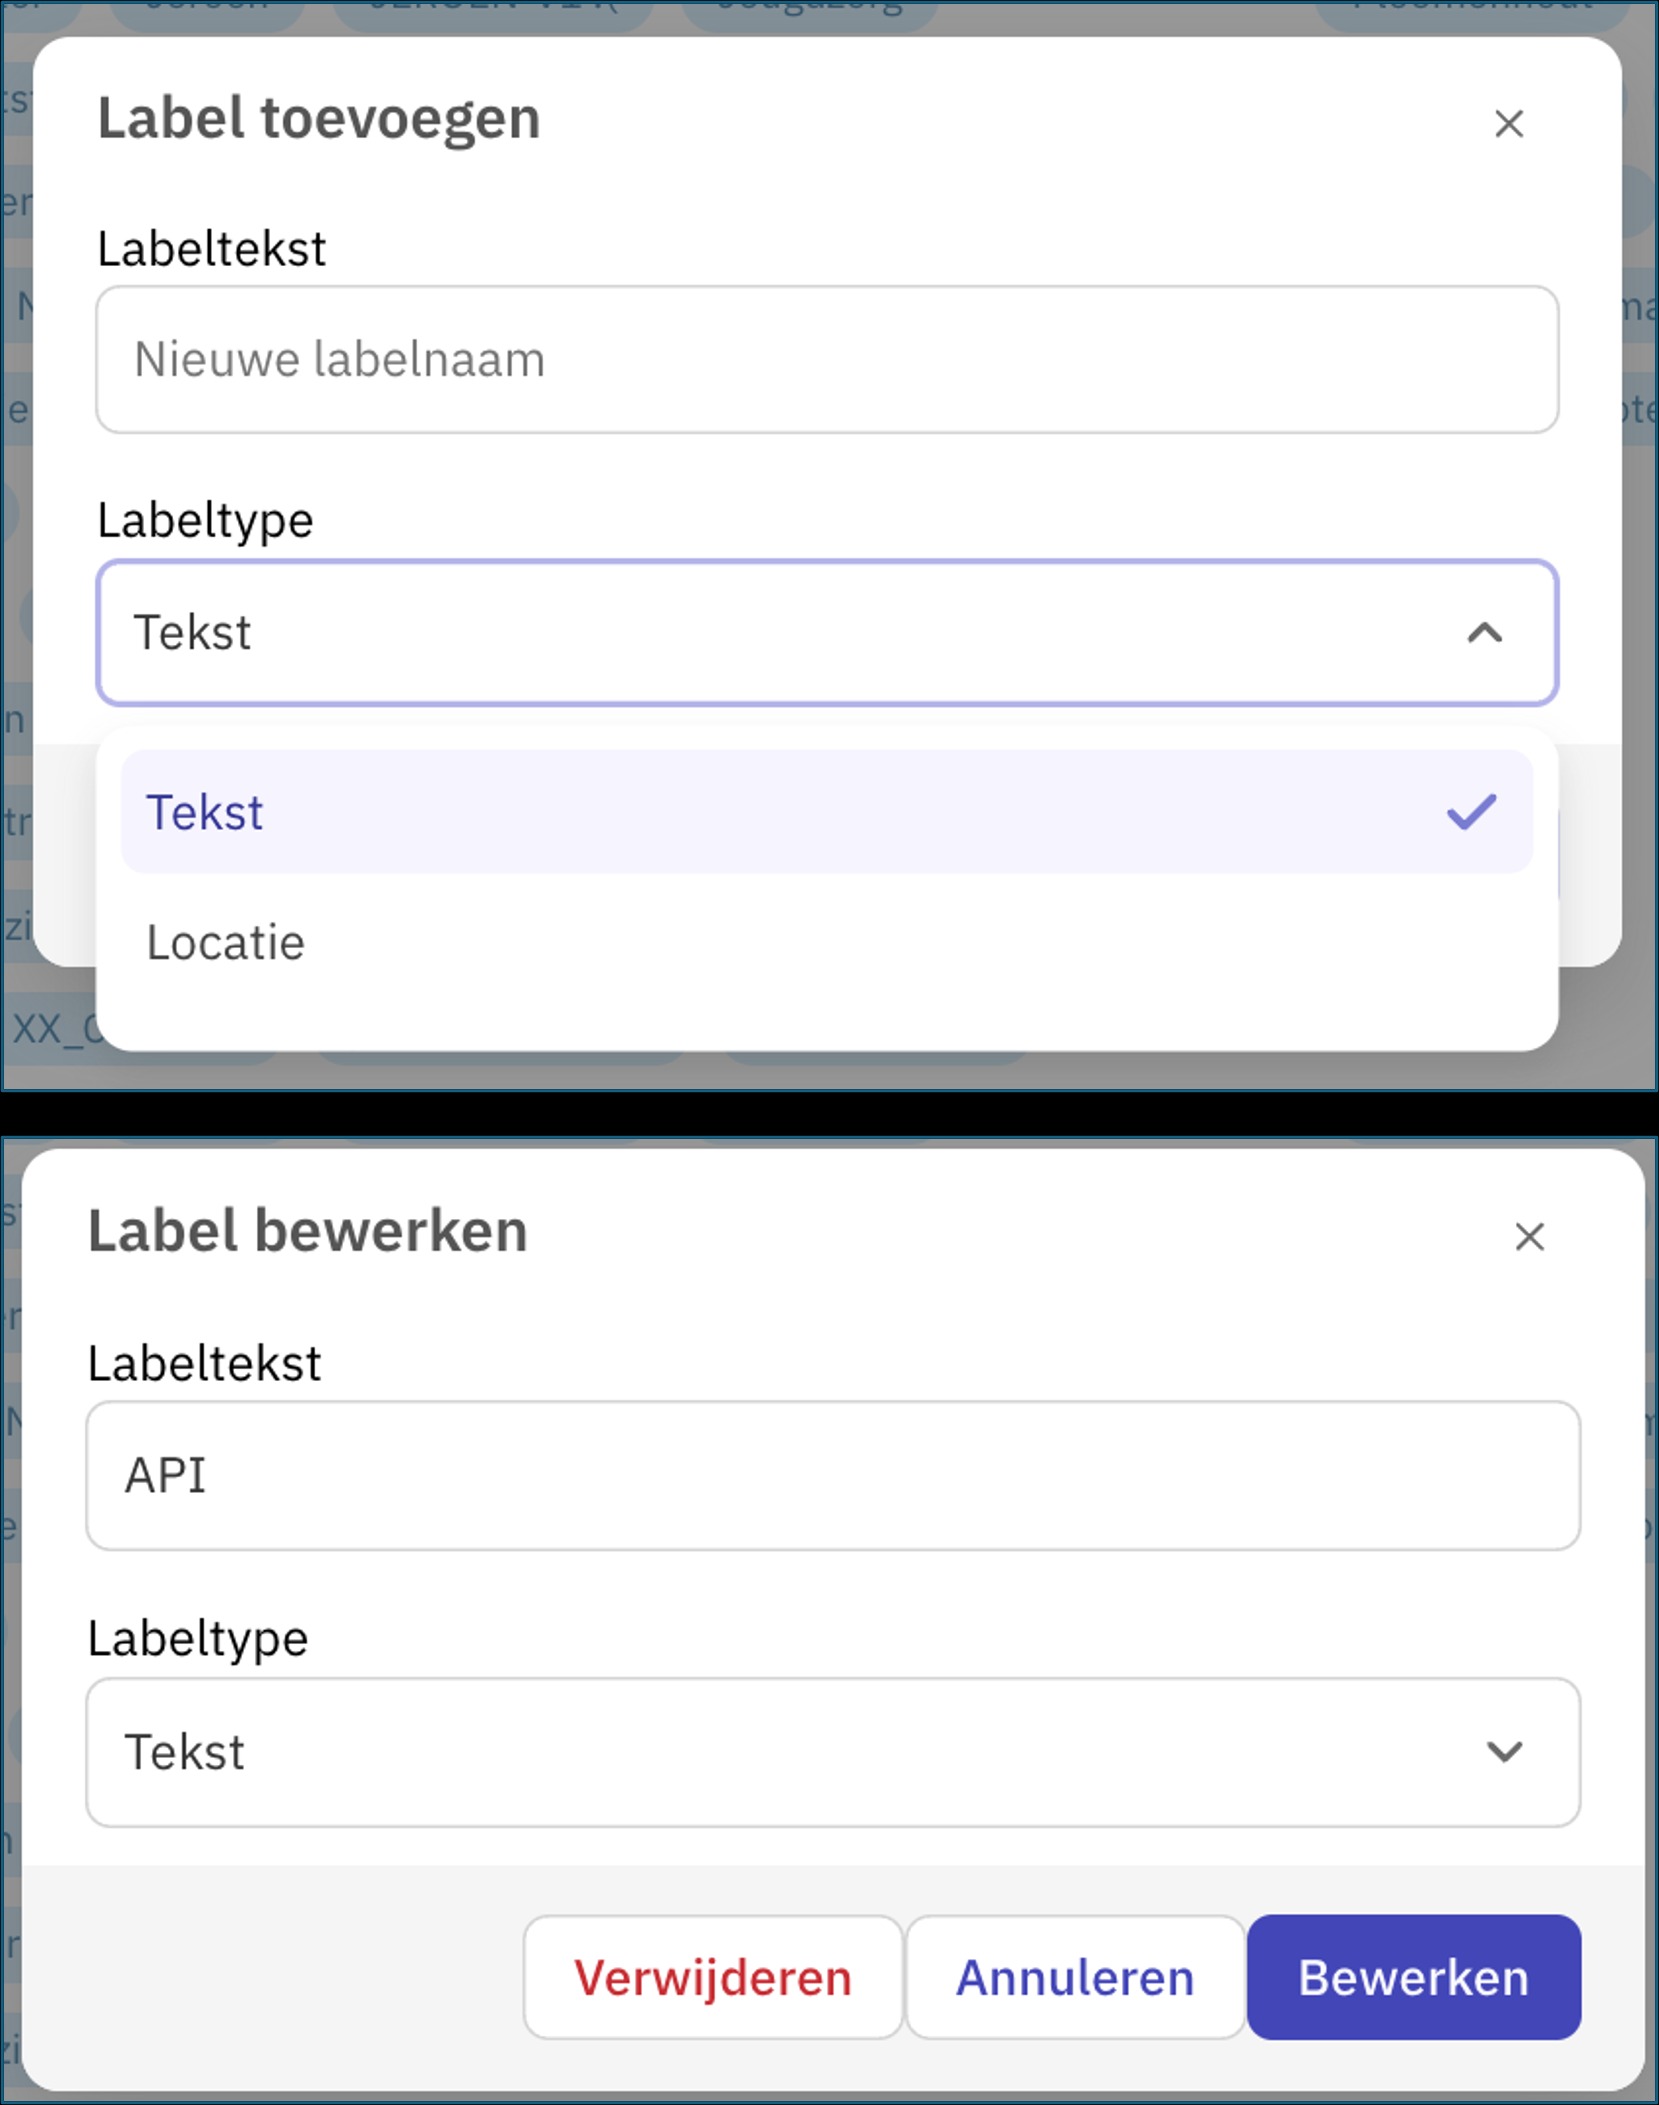Image resolution: width=1659 pixels, height=2105 pixels.
Task: Click the Labeltype label in the top dialog
Action: (x=205, y=521)
